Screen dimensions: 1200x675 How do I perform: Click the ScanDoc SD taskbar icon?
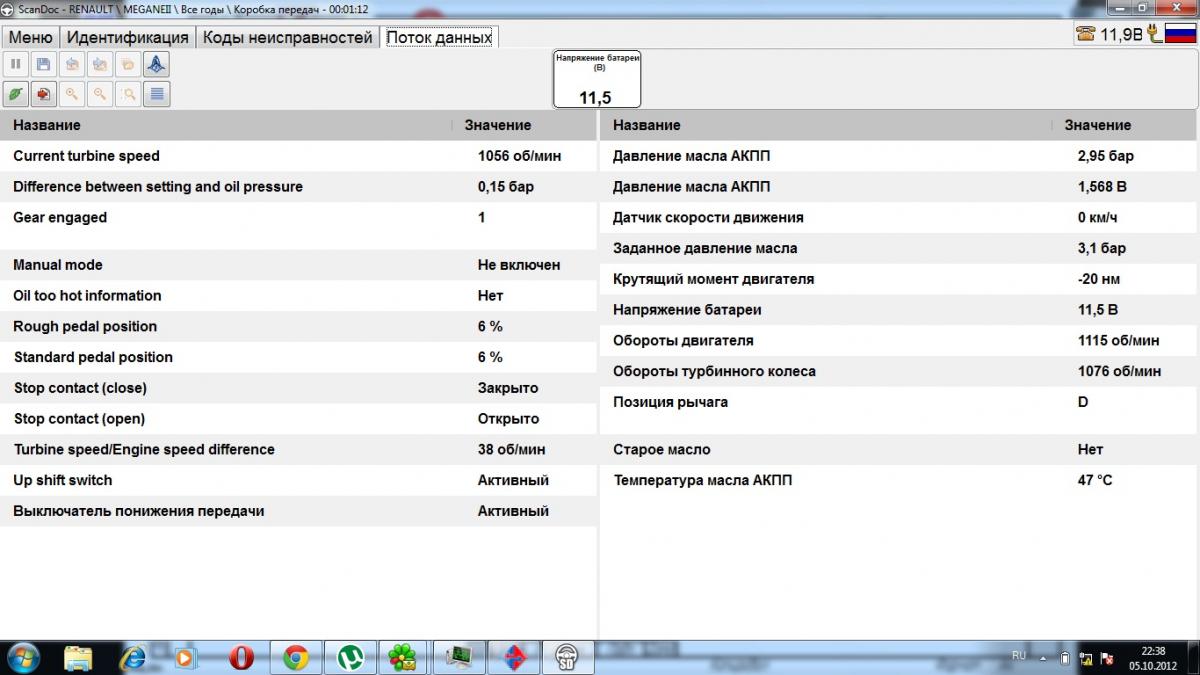(x=567, y=657)
